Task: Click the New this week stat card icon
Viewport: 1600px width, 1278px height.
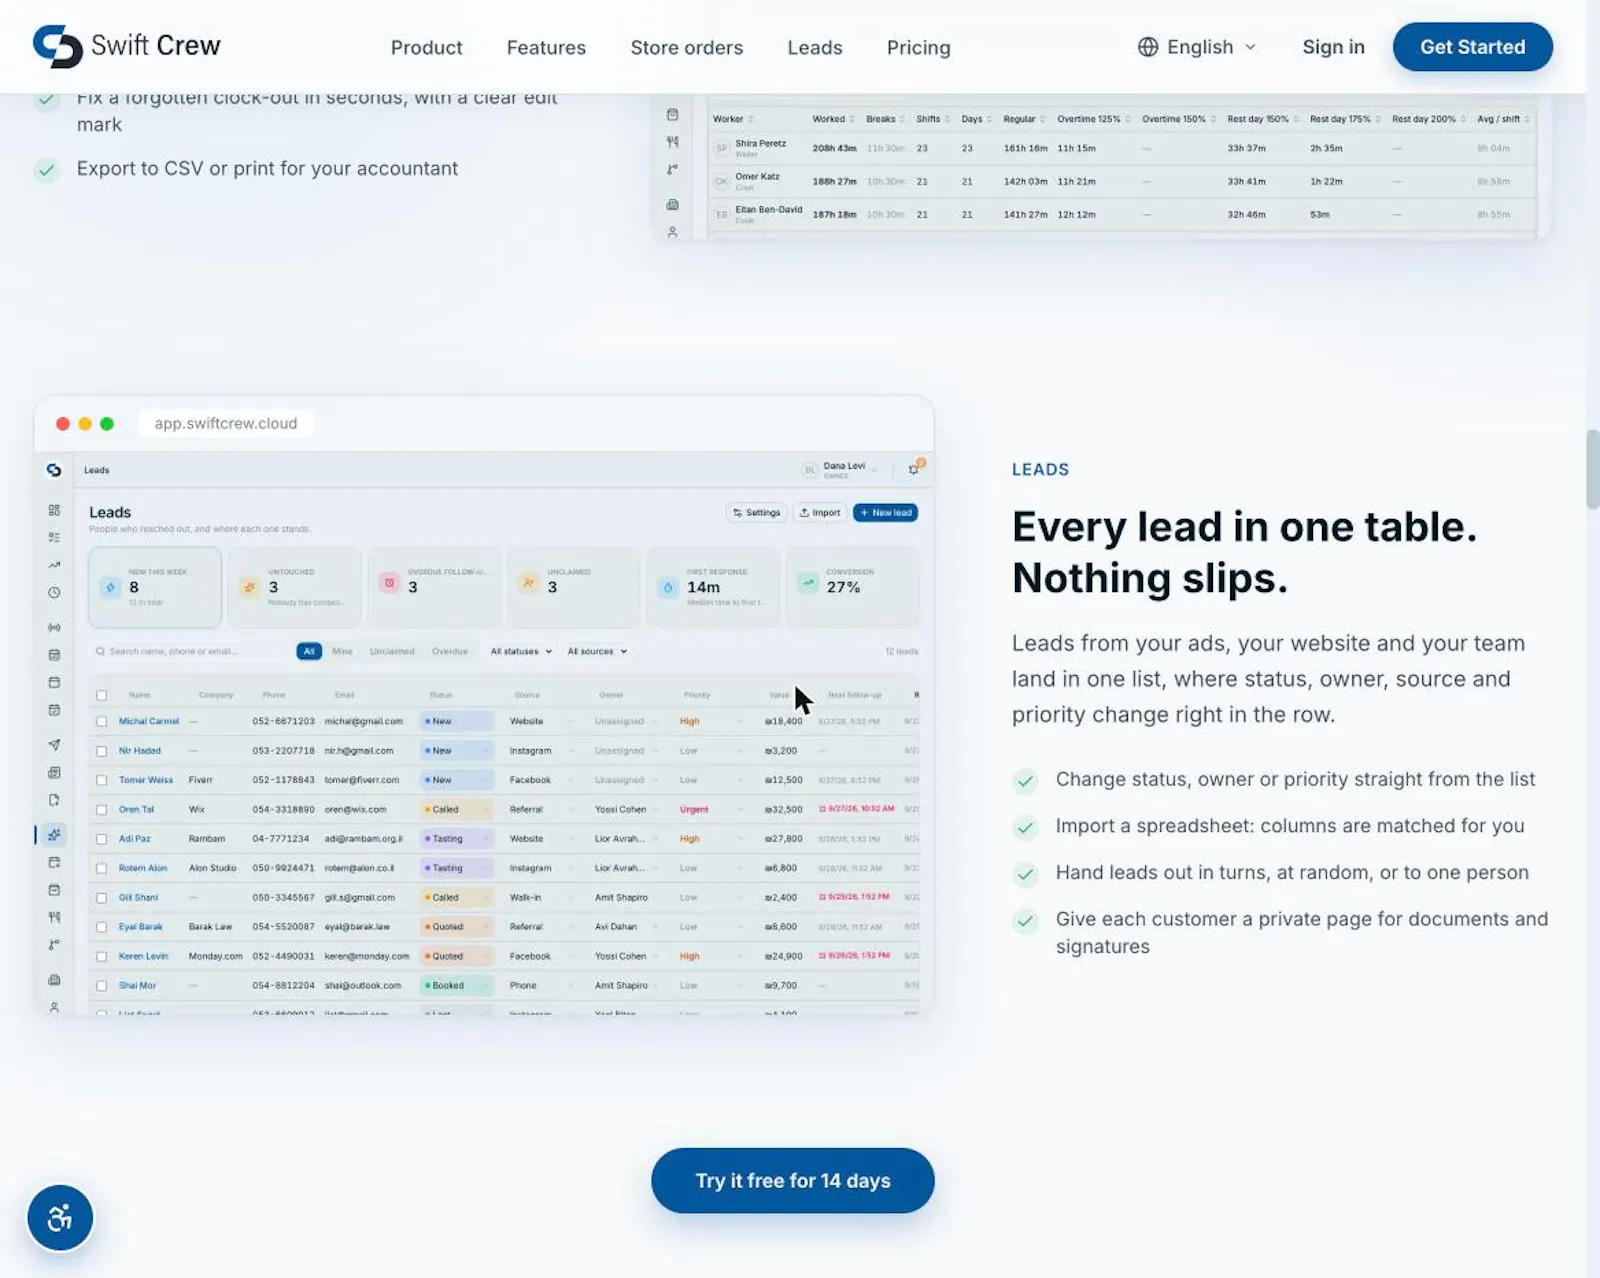Action: pyautogui.click(x=111, y=587)
